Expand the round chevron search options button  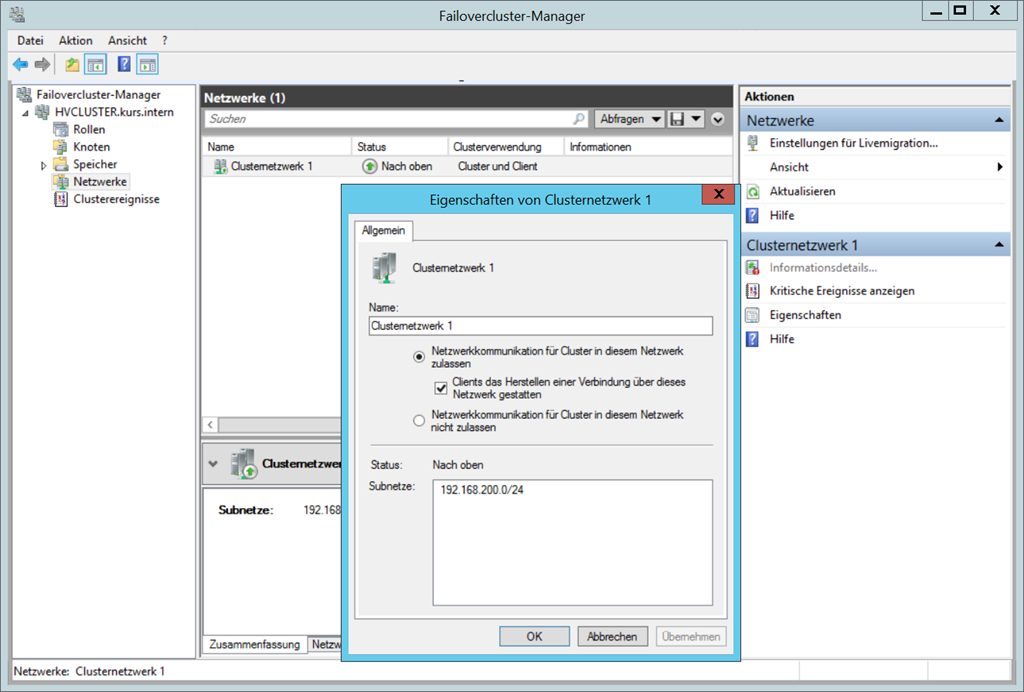coord(718,119)
